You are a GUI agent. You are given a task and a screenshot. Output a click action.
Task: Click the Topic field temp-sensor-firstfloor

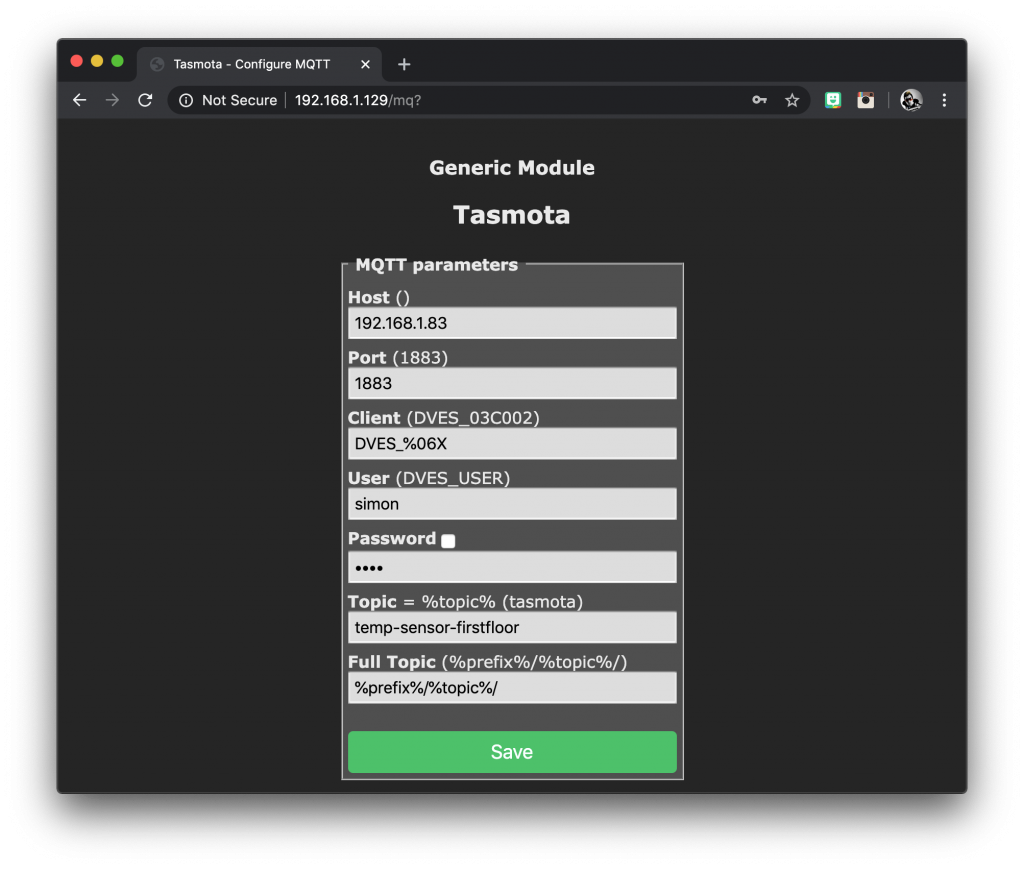512,627
